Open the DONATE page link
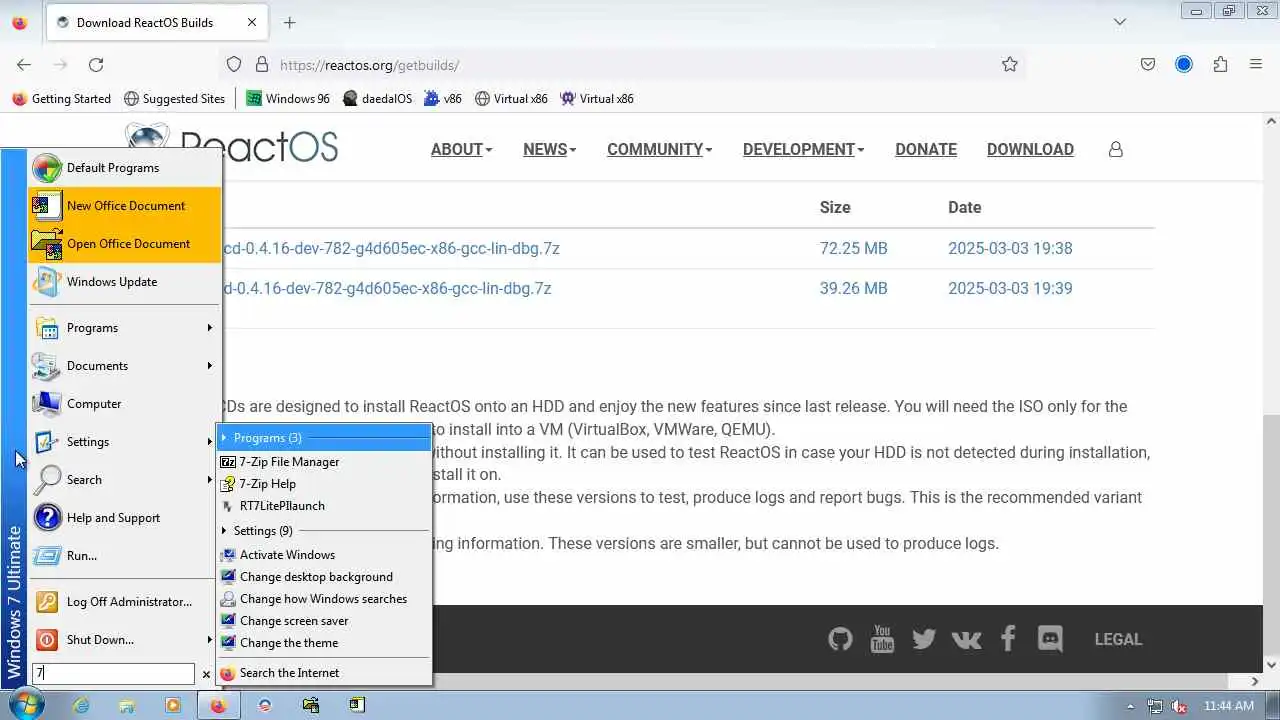1280x720 pixels. (x=926, y=149)
